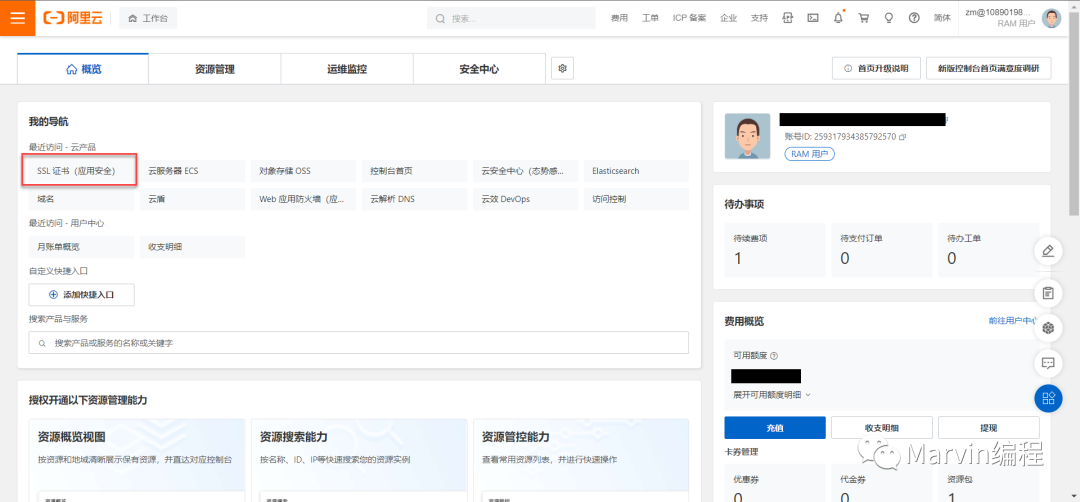Screen dimensions: 1080x502
Task: Open 云效 DevOps shortcut
Action: 525,199
